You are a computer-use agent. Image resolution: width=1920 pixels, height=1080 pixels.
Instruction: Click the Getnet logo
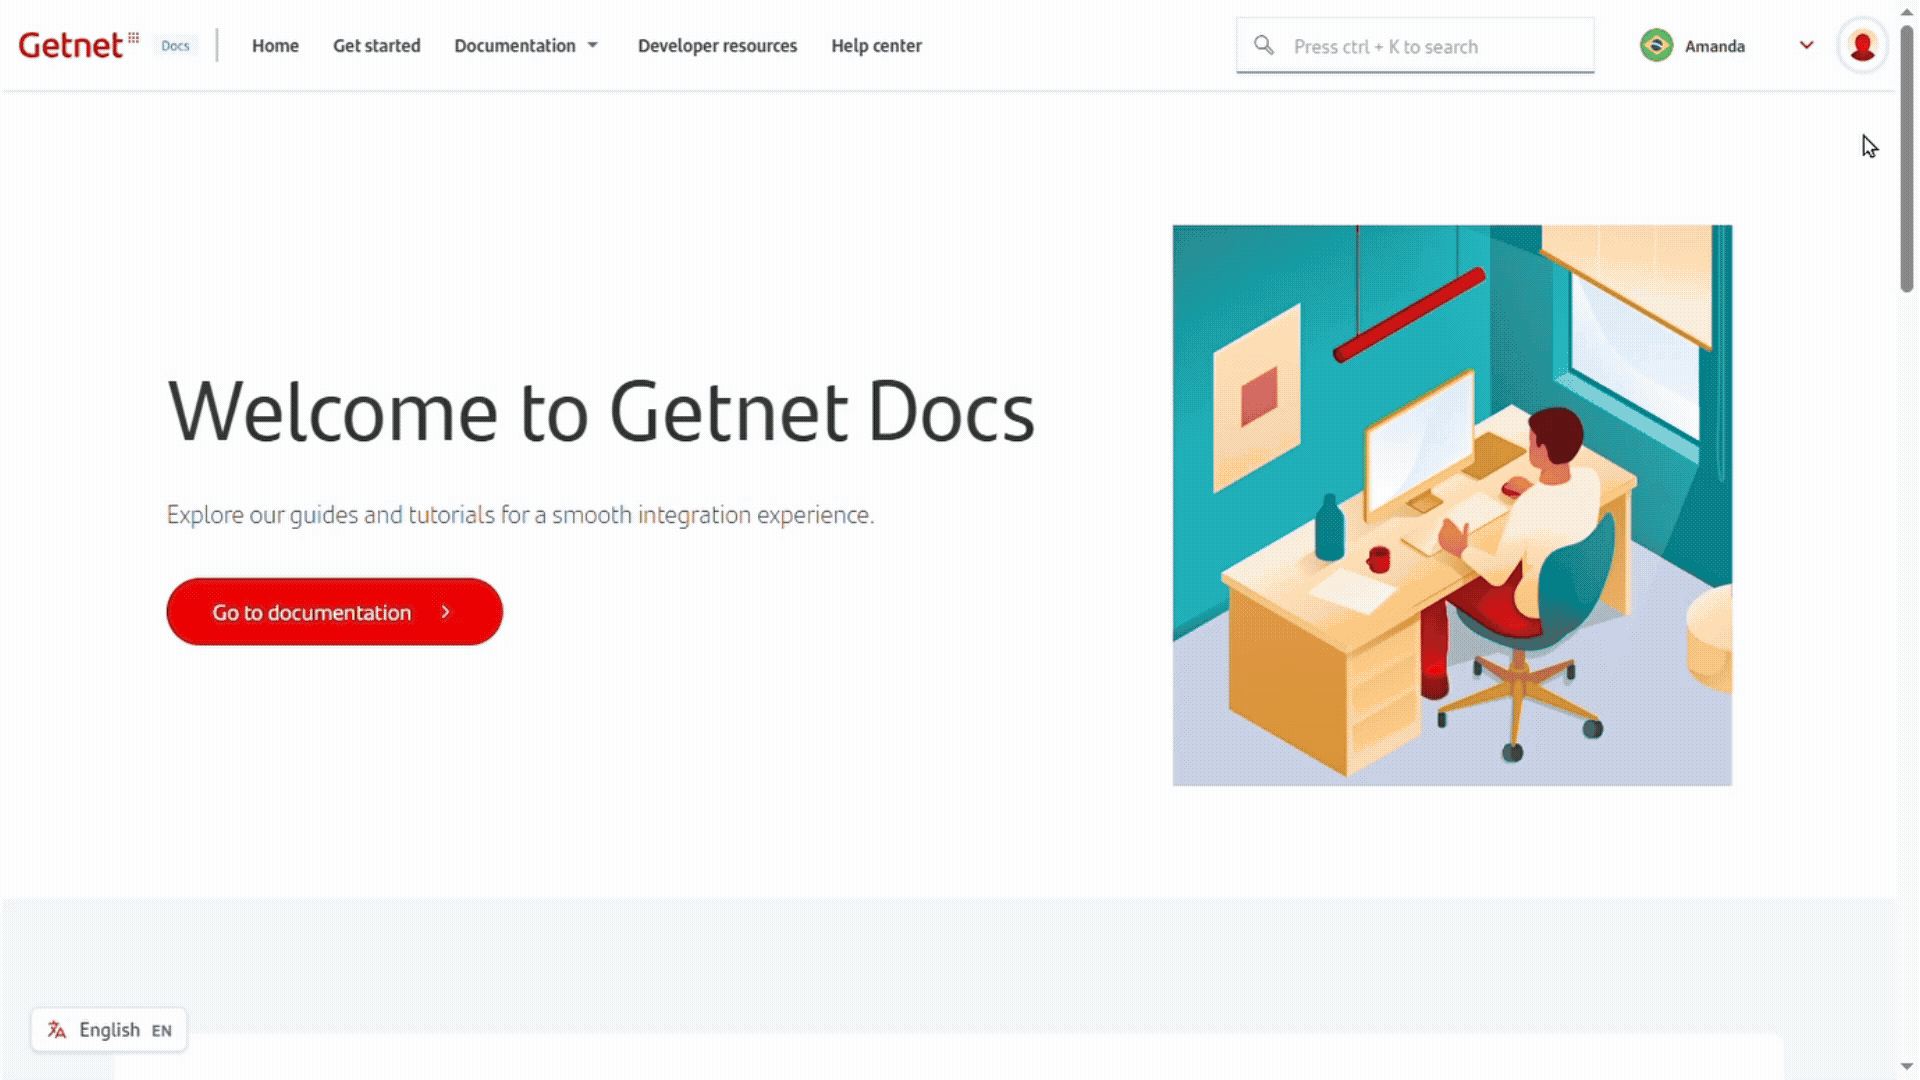point(78,45)
